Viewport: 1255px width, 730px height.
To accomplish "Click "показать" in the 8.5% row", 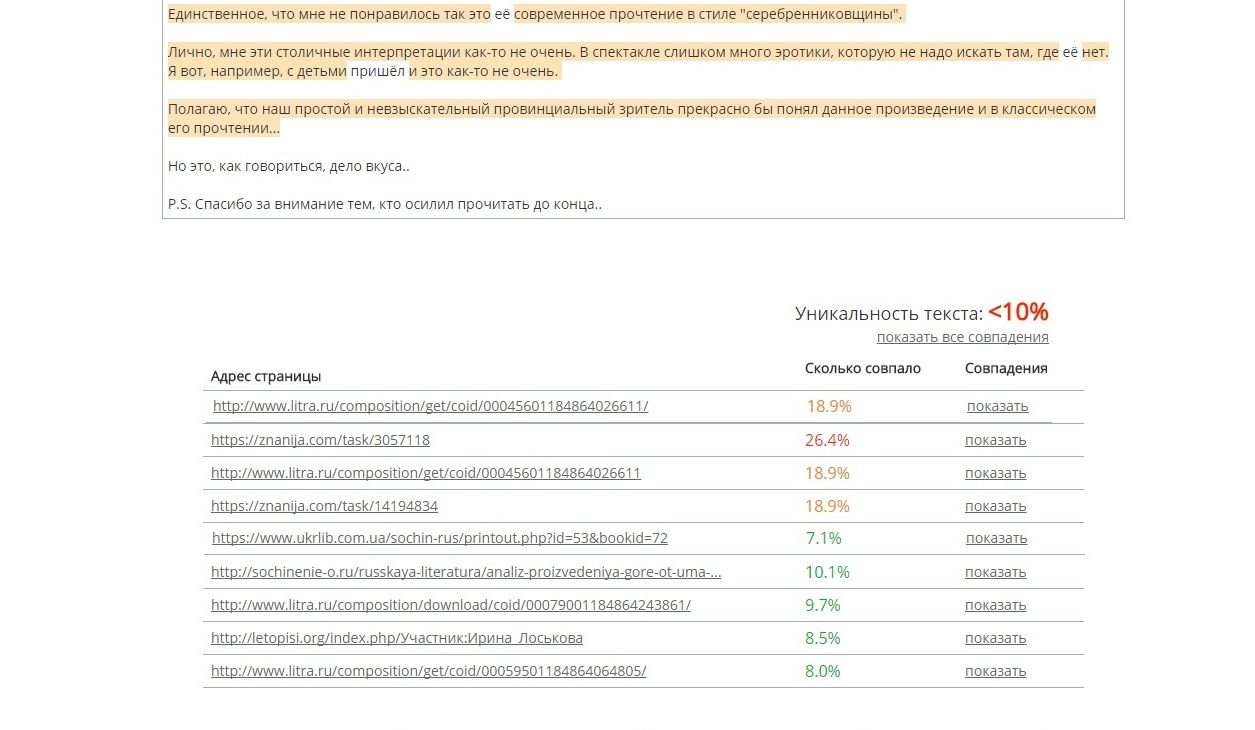I will coord(995,638).
